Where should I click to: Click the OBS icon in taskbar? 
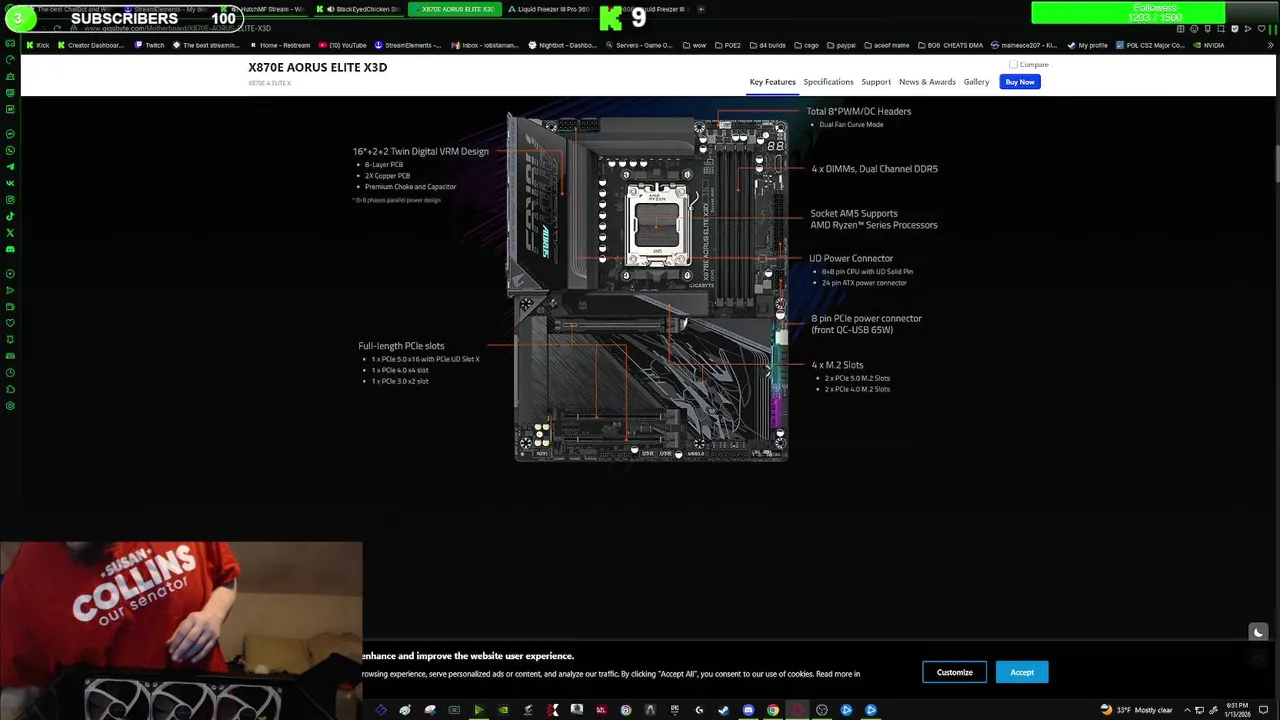click(x=821, y=710)
